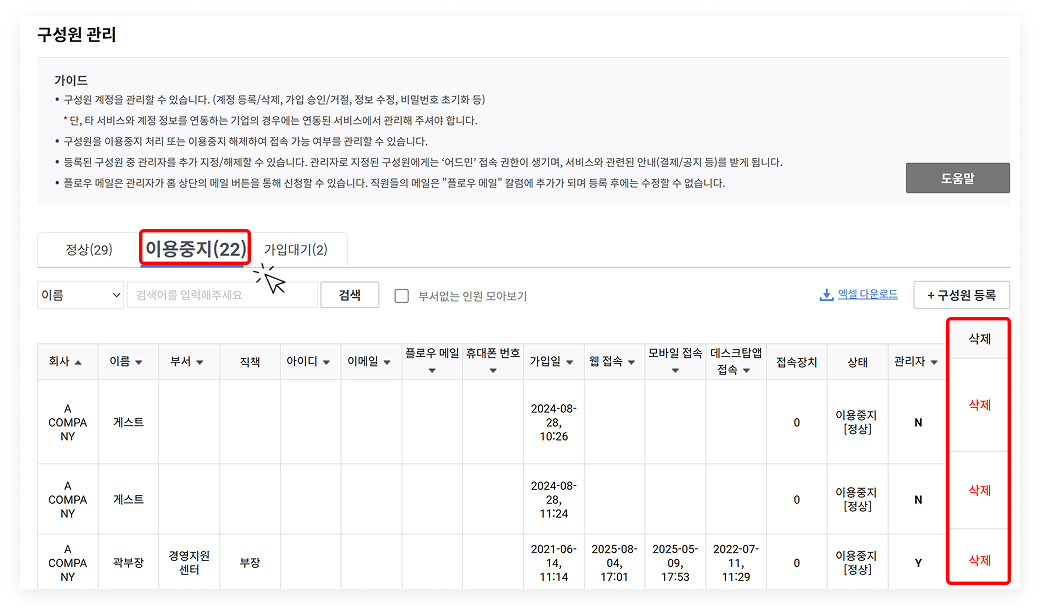This screenshot has width=1040, height=613.
Task: Check 부서없는 인원 모아보기 checkbox
Action: tap(402, 296)
